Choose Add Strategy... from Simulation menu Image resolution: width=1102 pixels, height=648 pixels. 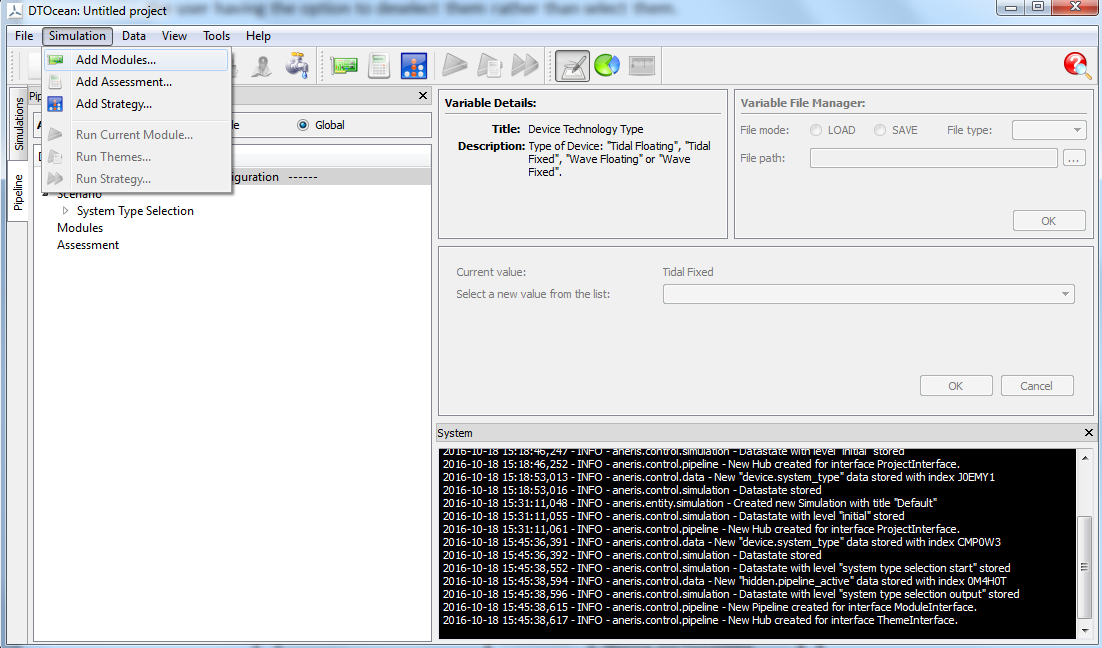(113, 104)
